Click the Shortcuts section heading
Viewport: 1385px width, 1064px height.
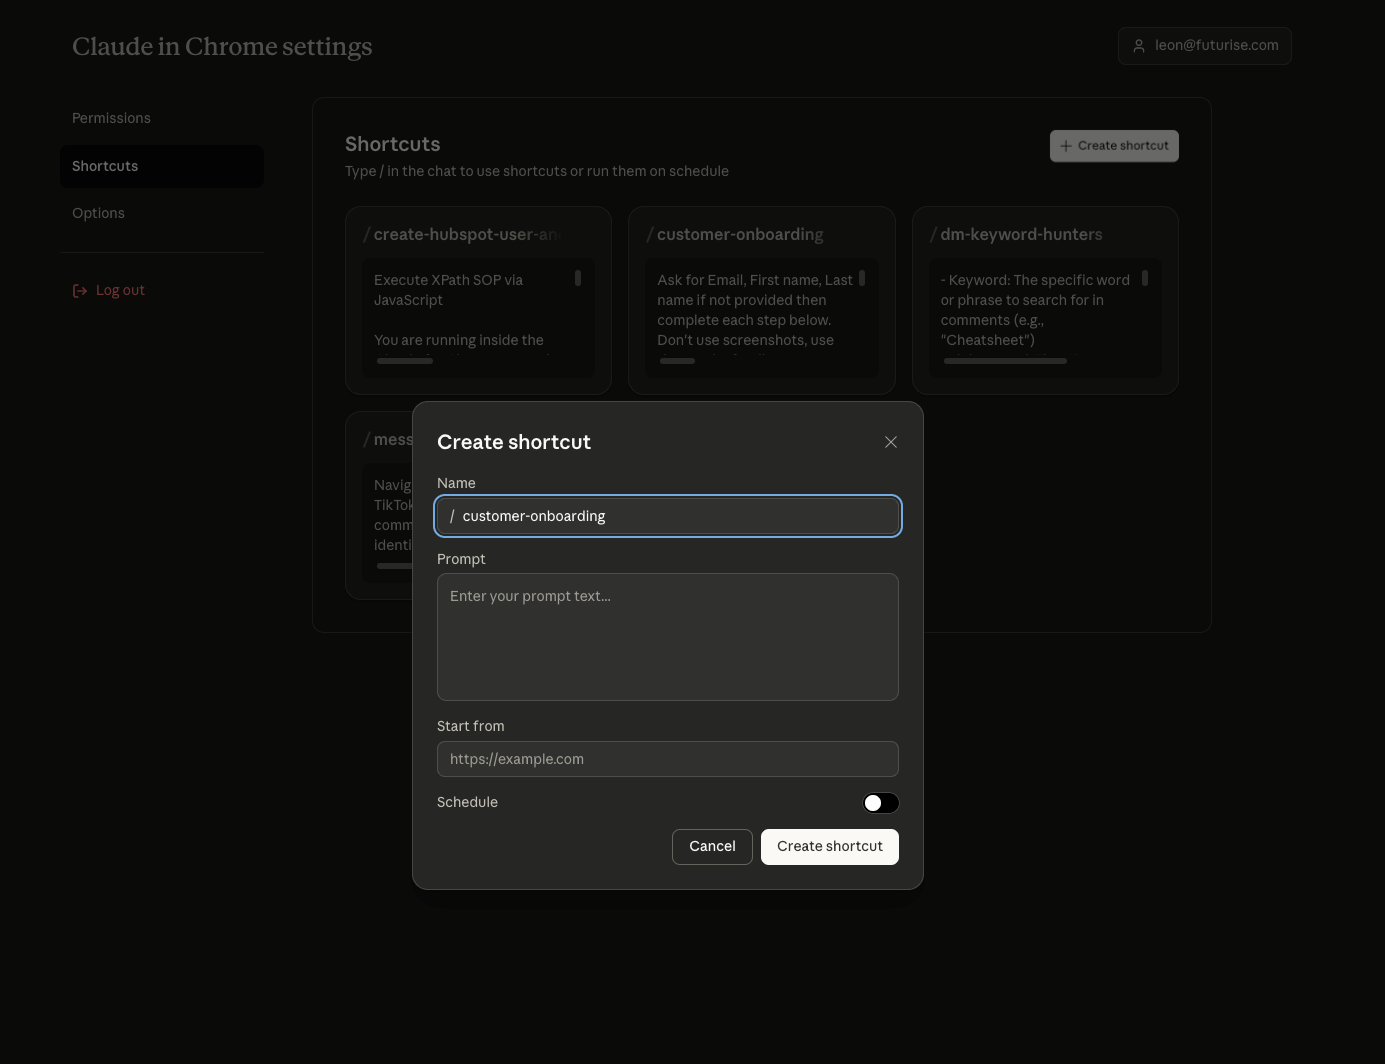click(x=392, y=144)
